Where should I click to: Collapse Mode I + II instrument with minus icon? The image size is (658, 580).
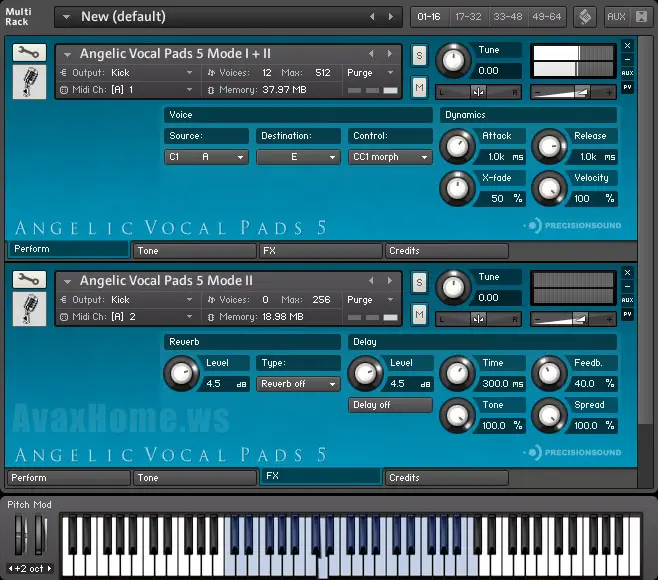point(627,59)
